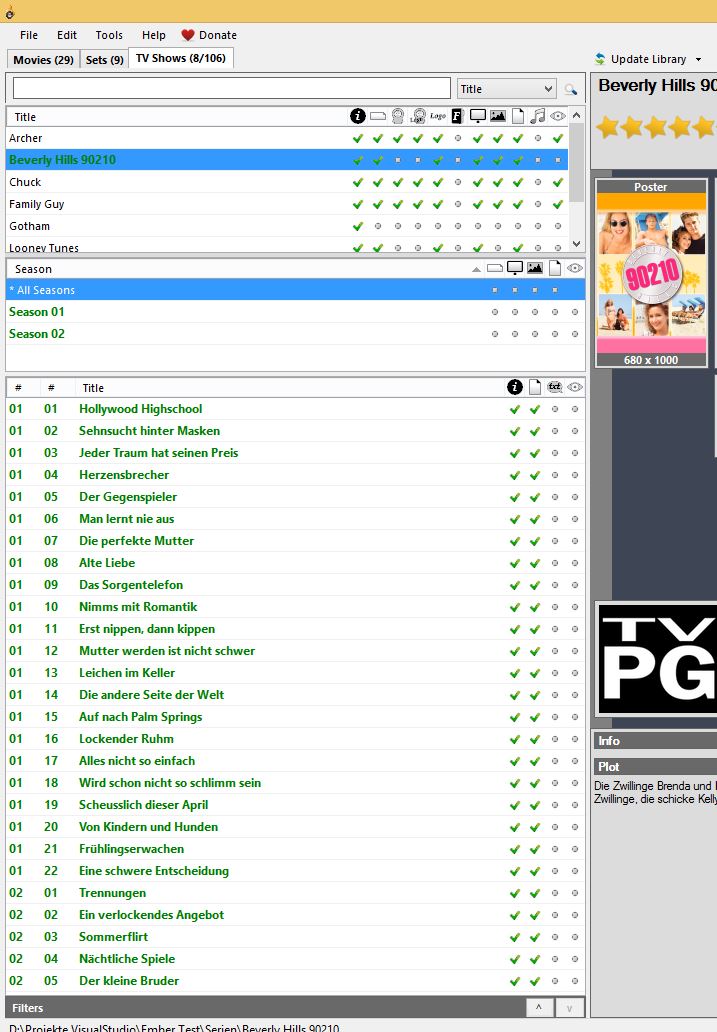Switch to the Sets (9) tab

coord(105,59)
